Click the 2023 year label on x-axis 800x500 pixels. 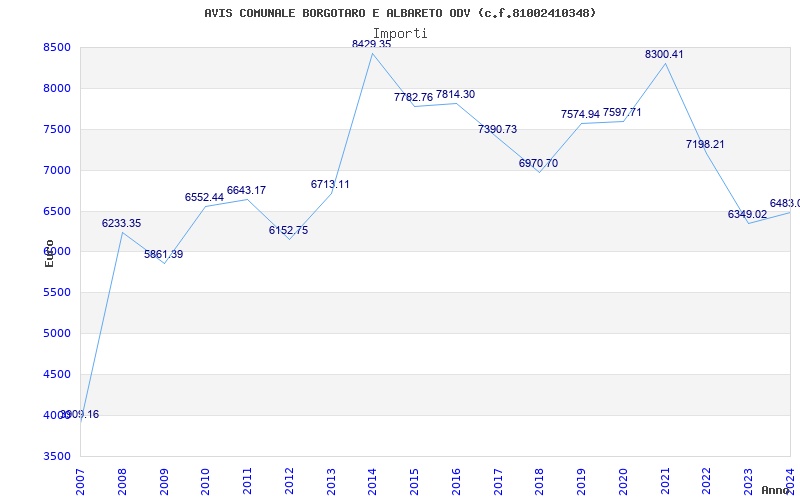[748, 482]
